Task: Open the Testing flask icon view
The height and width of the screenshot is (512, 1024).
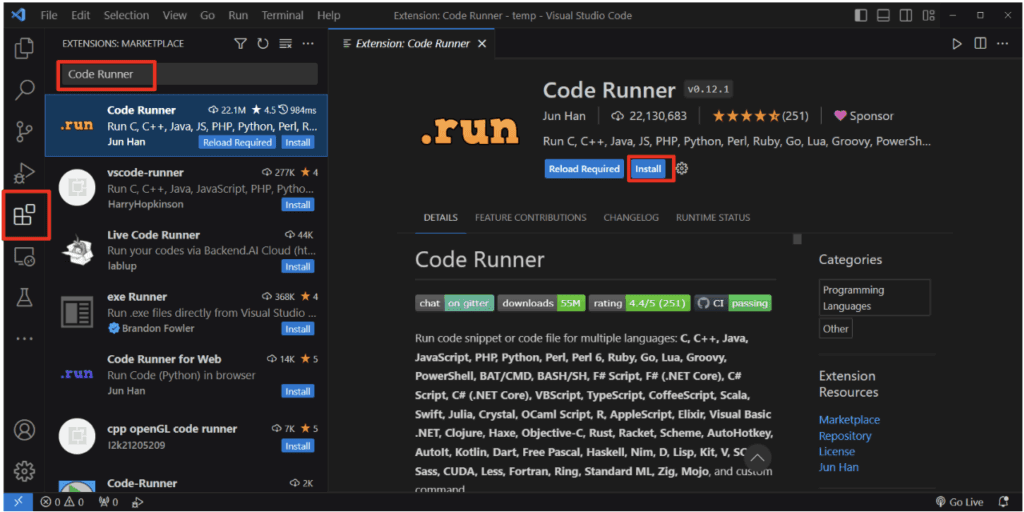Action: (x=24, y=298)
